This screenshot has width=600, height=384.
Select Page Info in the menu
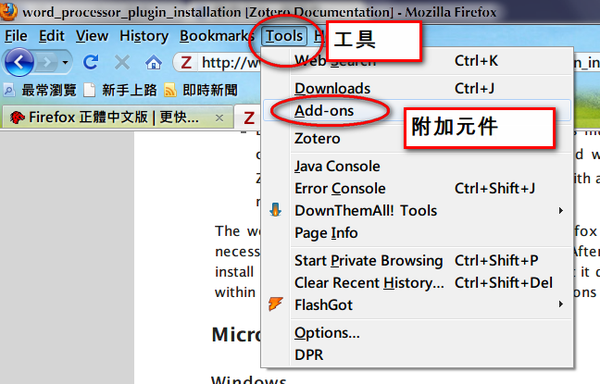(x=417, y=233)
